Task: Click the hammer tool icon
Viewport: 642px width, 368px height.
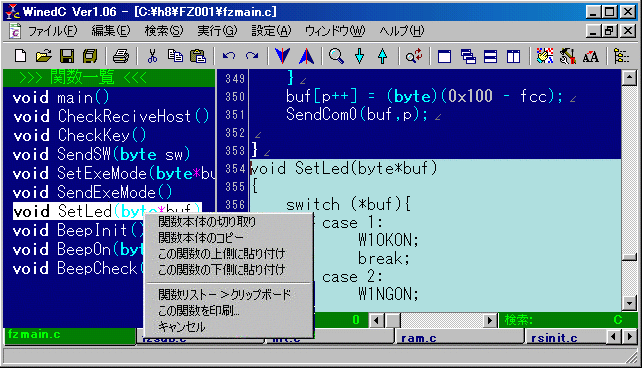Action: [568, 56]
